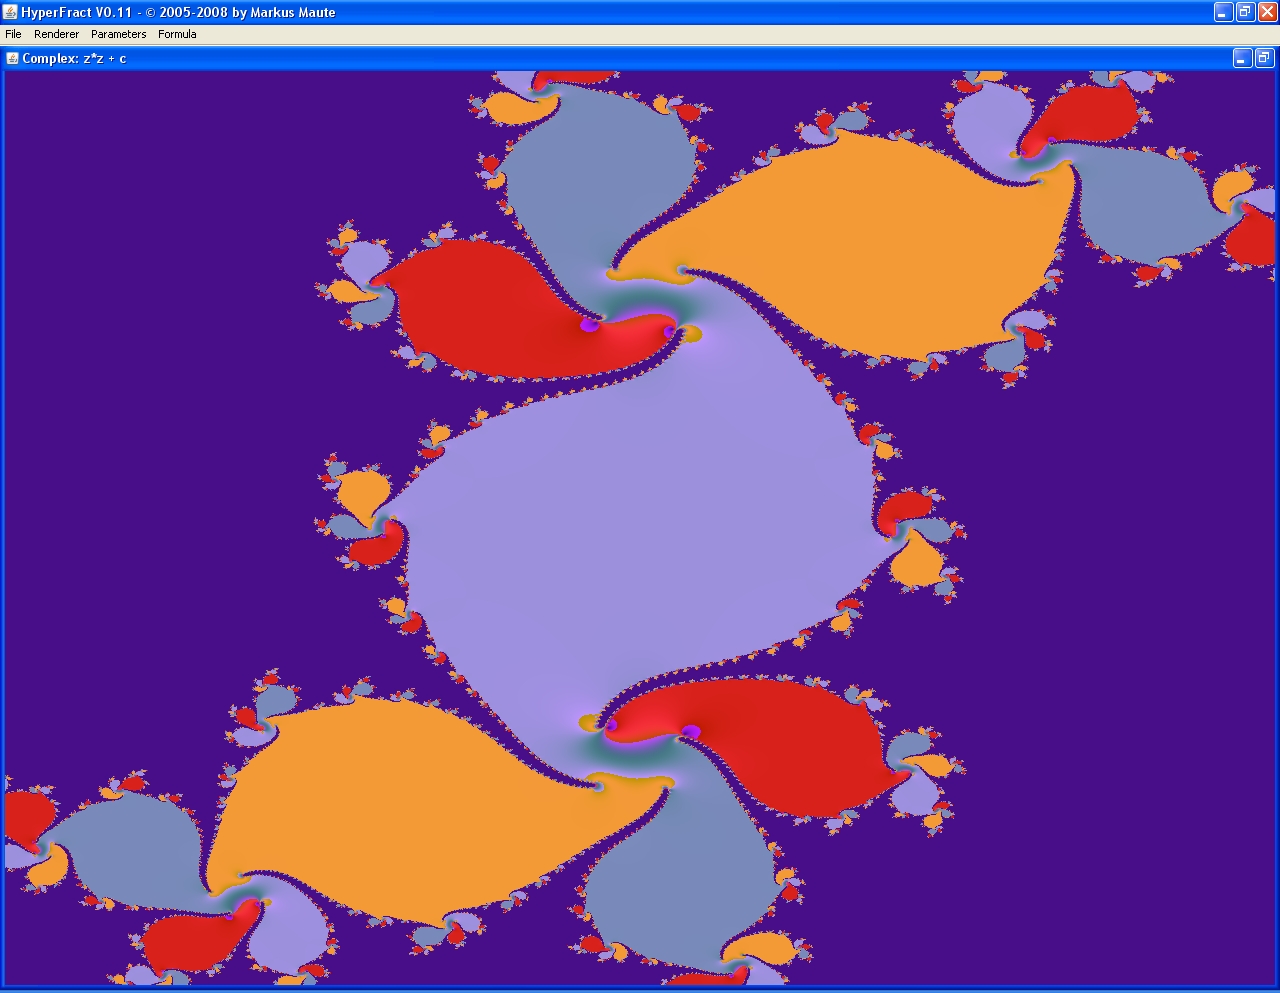Viewport: 1280px width, 993px height.
Task: Click the Java icon beside "Complex: z*z + c"
Action: tap(12, 58)
